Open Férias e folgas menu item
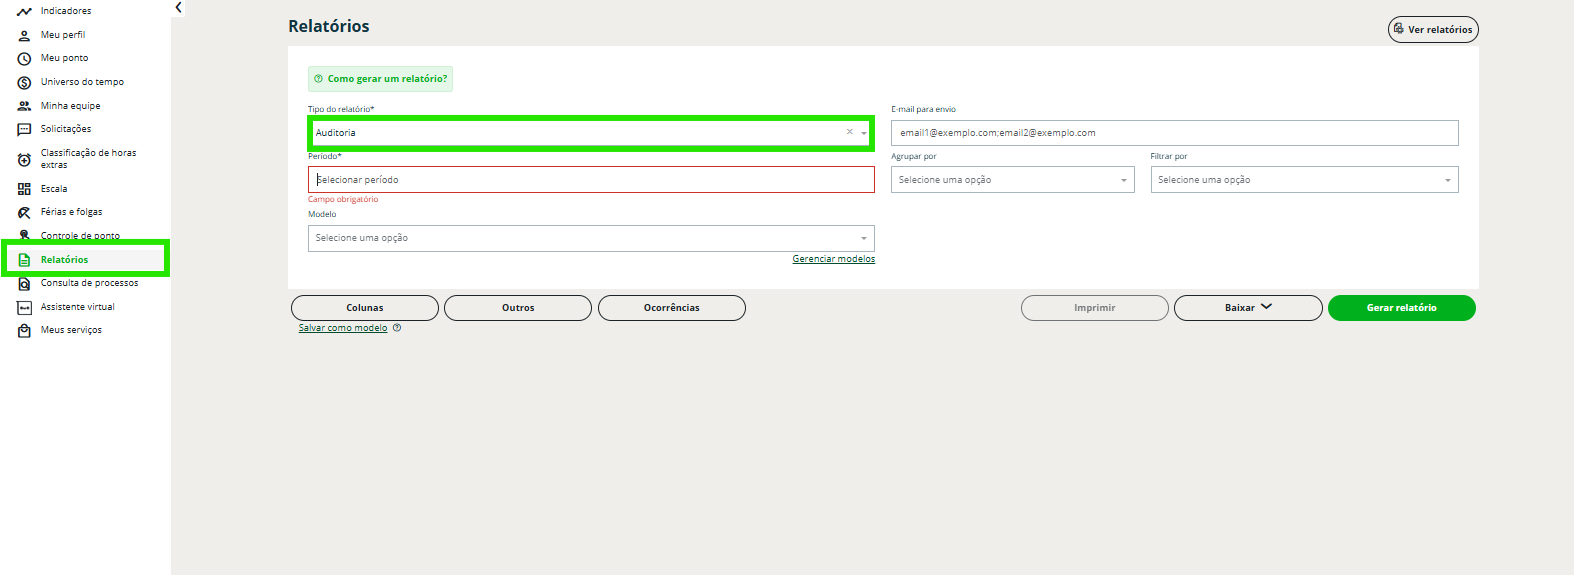Image resolution: width=1574 pixels, height=575 pixels. [x=71, y=212]
